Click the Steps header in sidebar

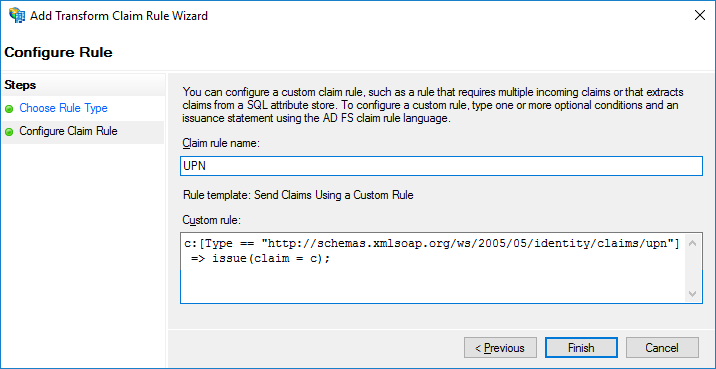tap(20, 85)
